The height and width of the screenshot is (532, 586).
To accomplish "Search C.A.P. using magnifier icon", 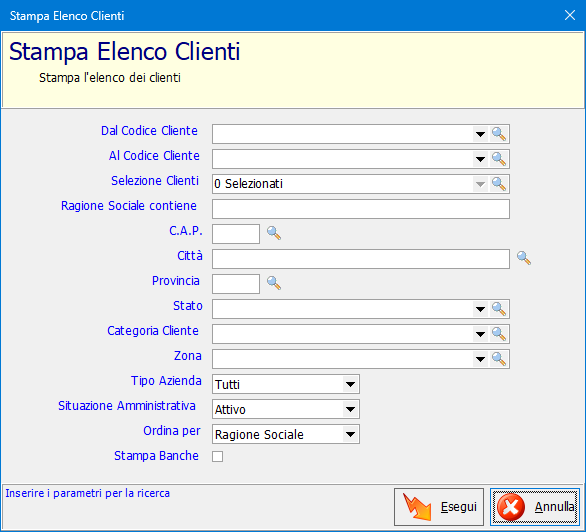I will pos(274,233).
